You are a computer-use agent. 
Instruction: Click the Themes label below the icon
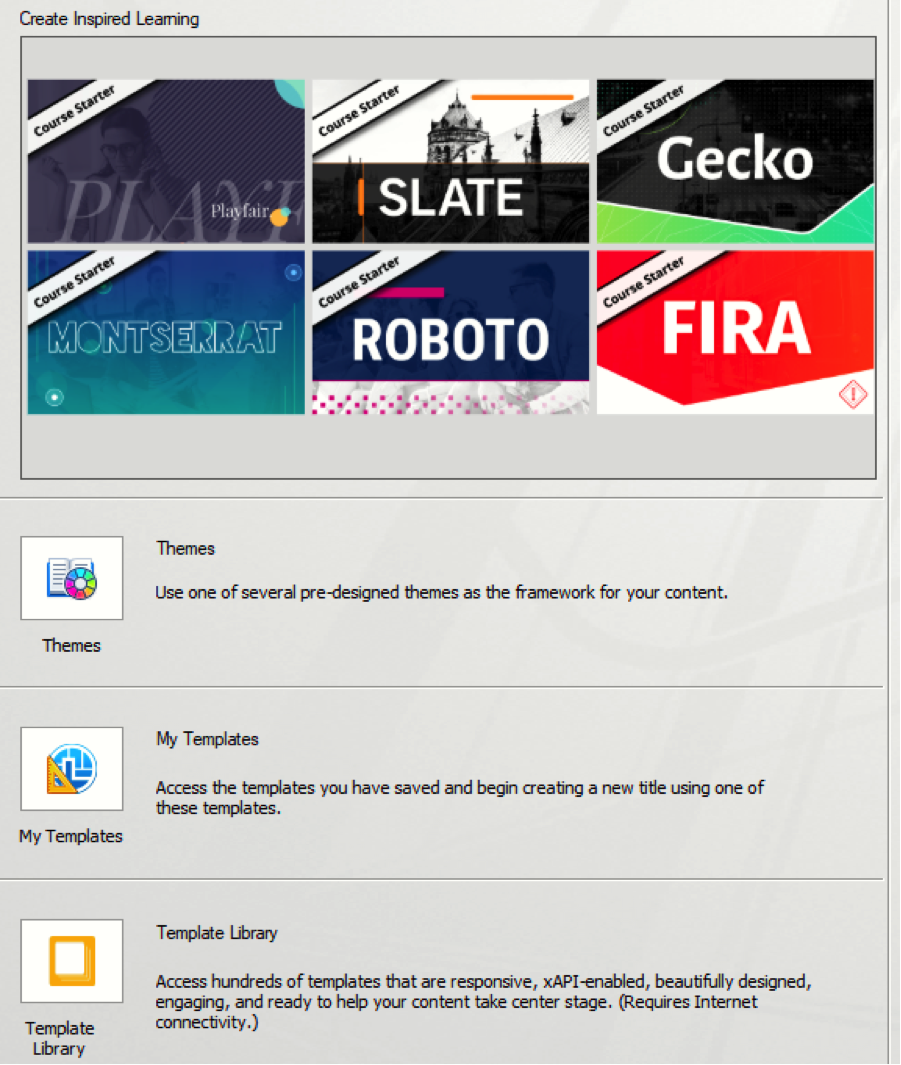point(71,645)
